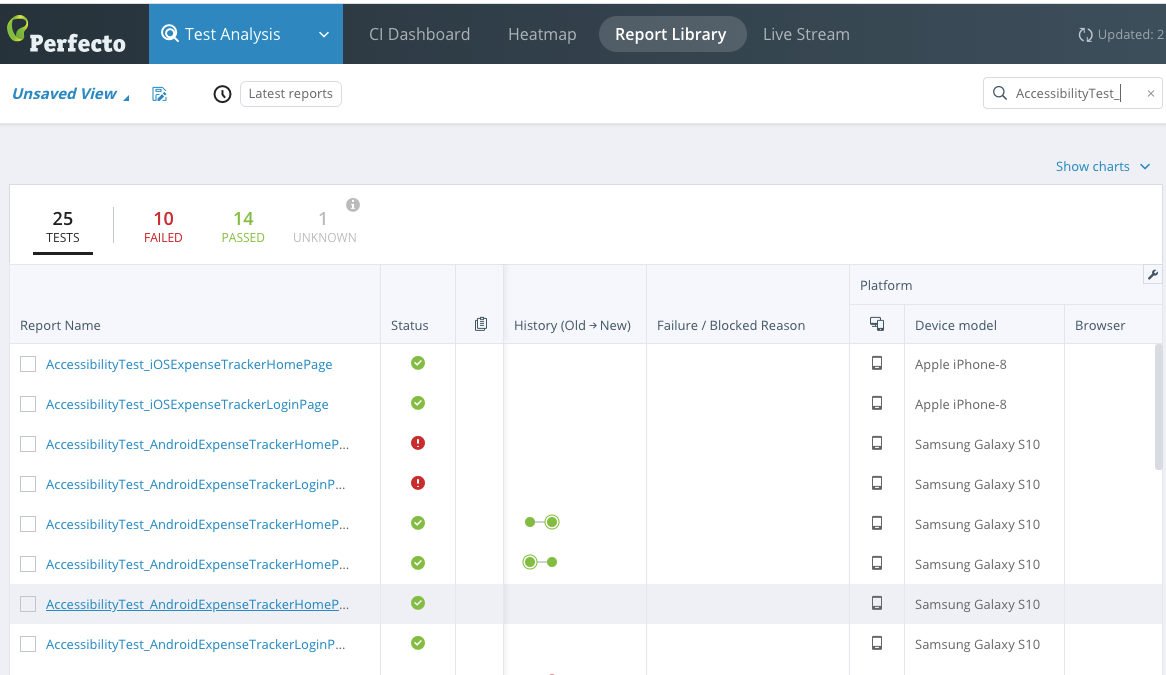The width and height of the screenshot is (1166, 675).
Task: Click the info icon beside Unknown count
Action: [x=353, y=205]
